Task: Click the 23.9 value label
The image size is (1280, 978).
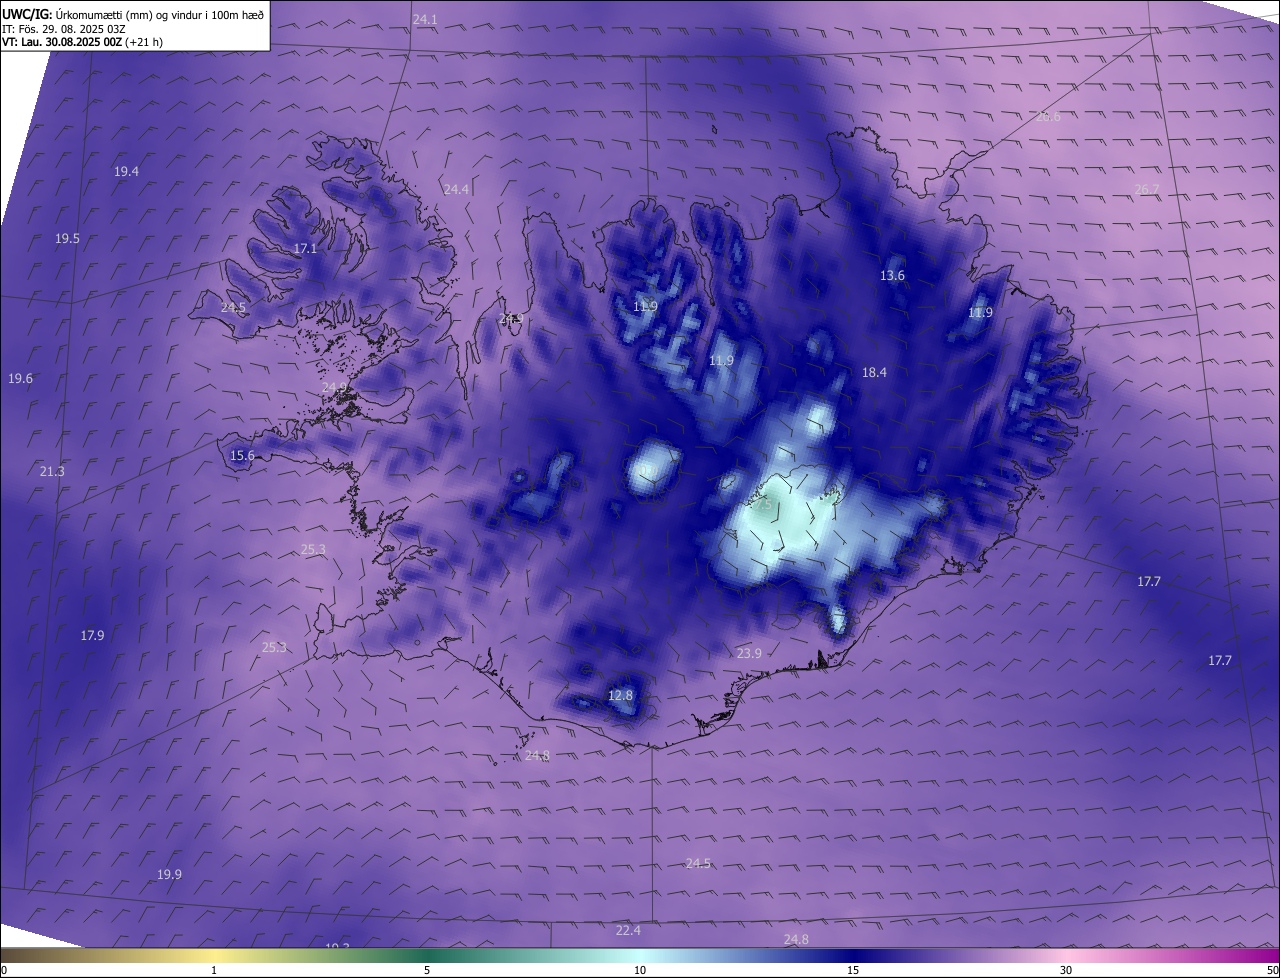Action: (749, 654)
